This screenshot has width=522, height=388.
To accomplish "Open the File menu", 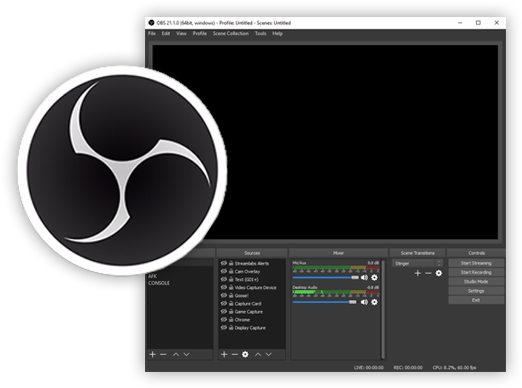I will pos(152,33).
